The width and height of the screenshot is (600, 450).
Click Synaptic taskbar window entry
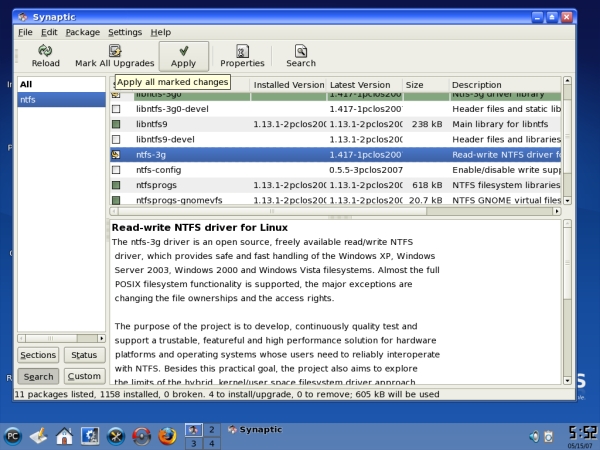(x=255, y=430)
